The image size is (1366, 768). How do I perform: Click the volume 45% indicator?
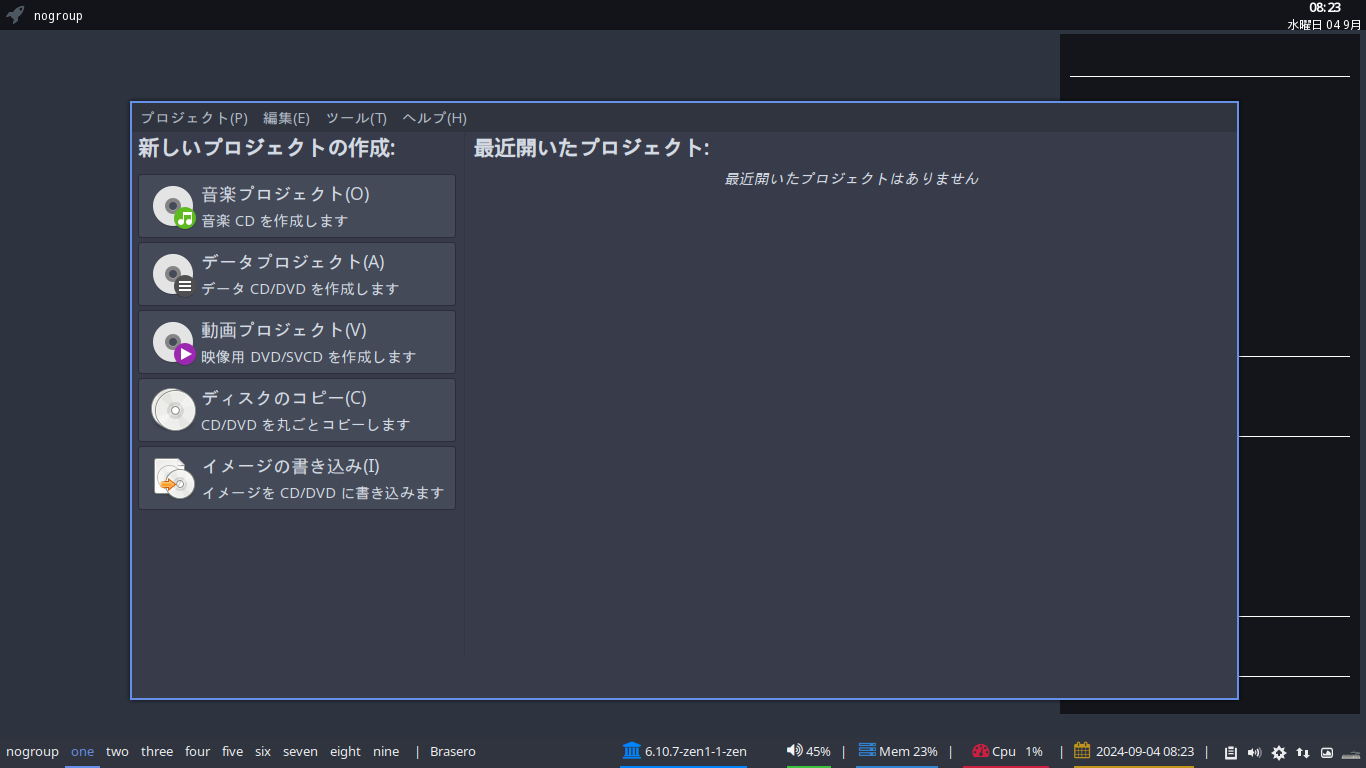(x=810, y=750)
